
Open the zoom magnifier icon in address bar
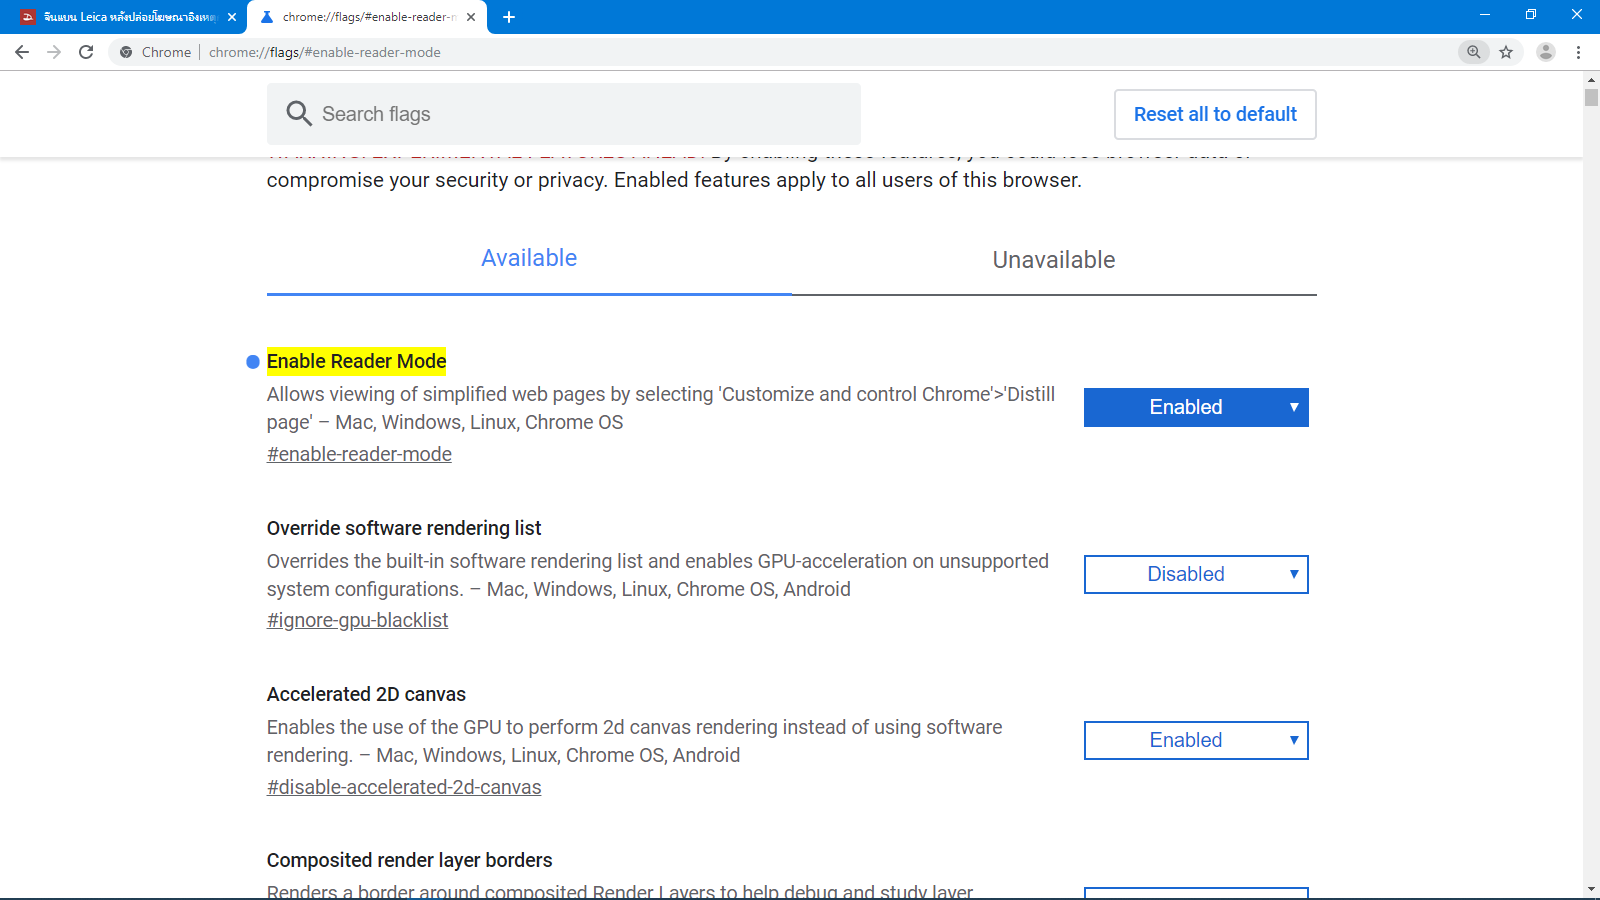click(1474, 52)
